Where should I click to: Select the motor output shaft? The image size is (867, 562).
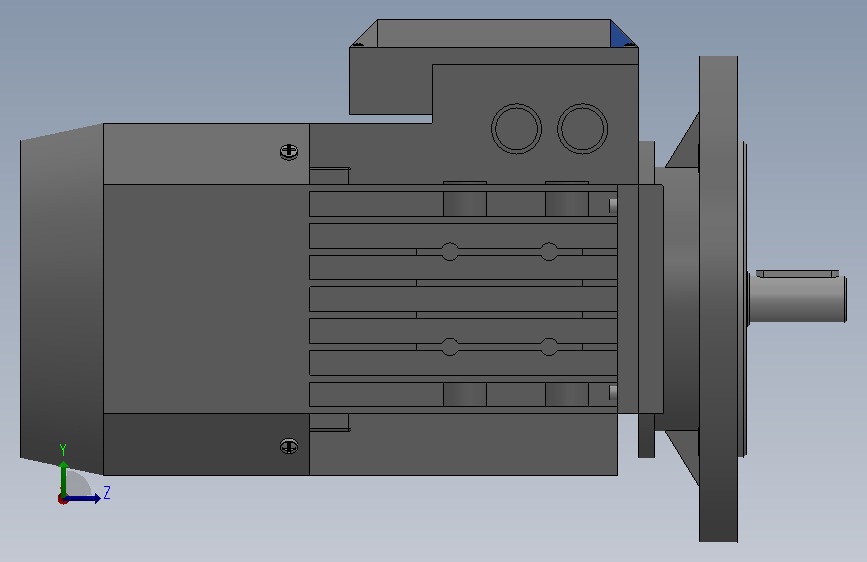(x=797, y=299)
